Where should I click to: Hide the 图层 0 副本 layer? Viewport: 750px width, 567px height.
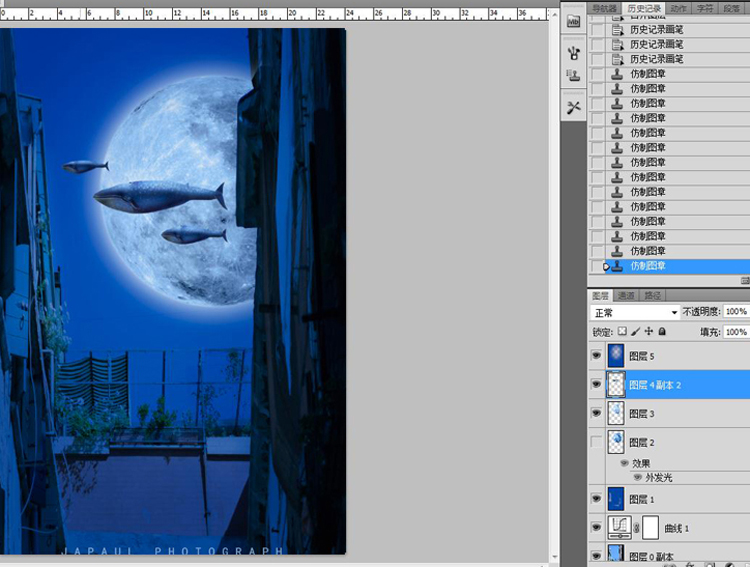[596, 556]
